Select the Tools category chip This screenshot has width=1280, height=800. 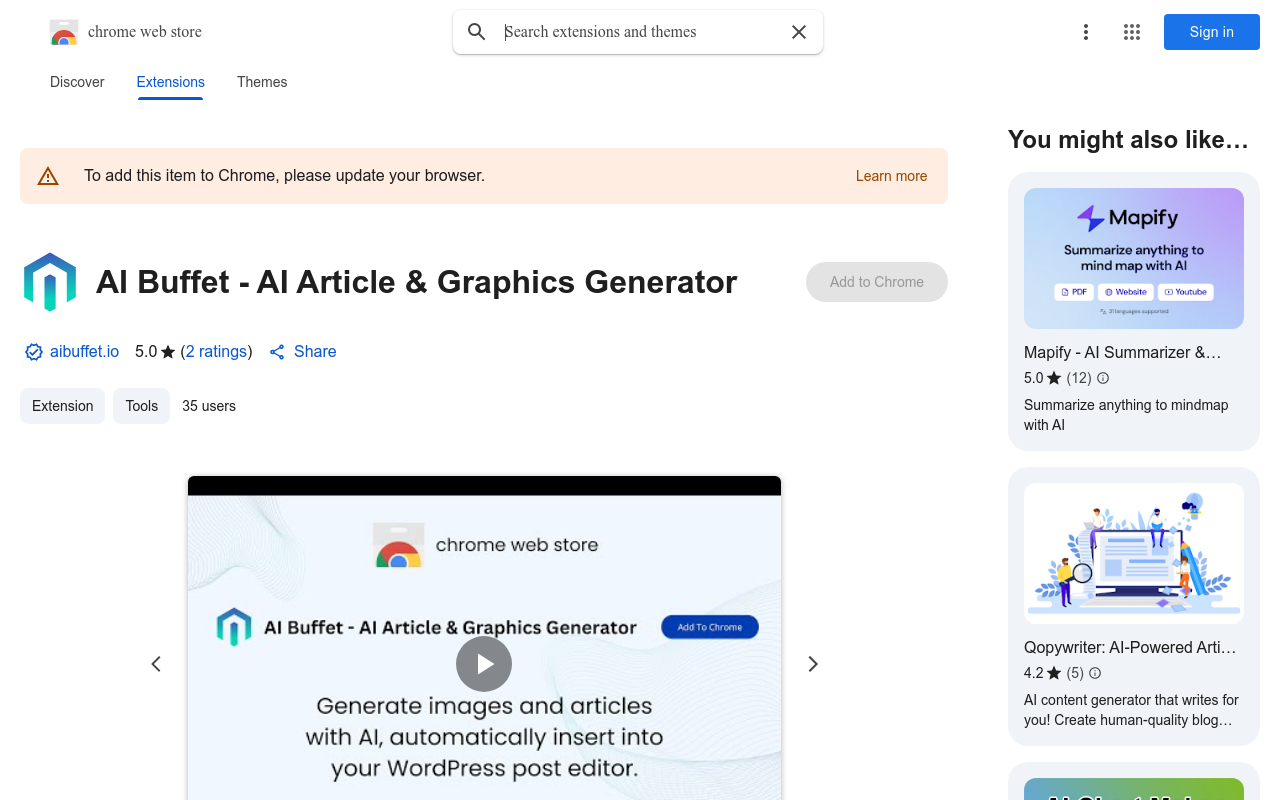pyautogui.click(x=142, y=406)
